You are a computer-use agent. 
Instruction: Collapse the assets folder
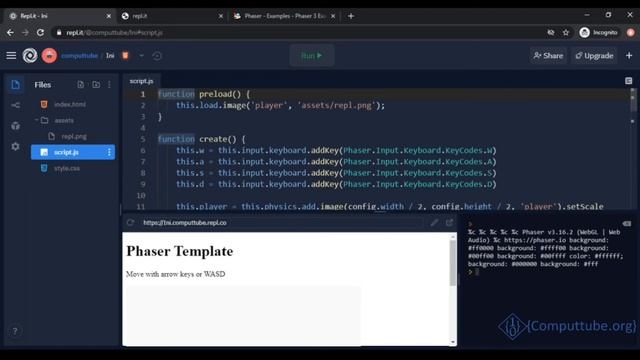click(37, 120)
